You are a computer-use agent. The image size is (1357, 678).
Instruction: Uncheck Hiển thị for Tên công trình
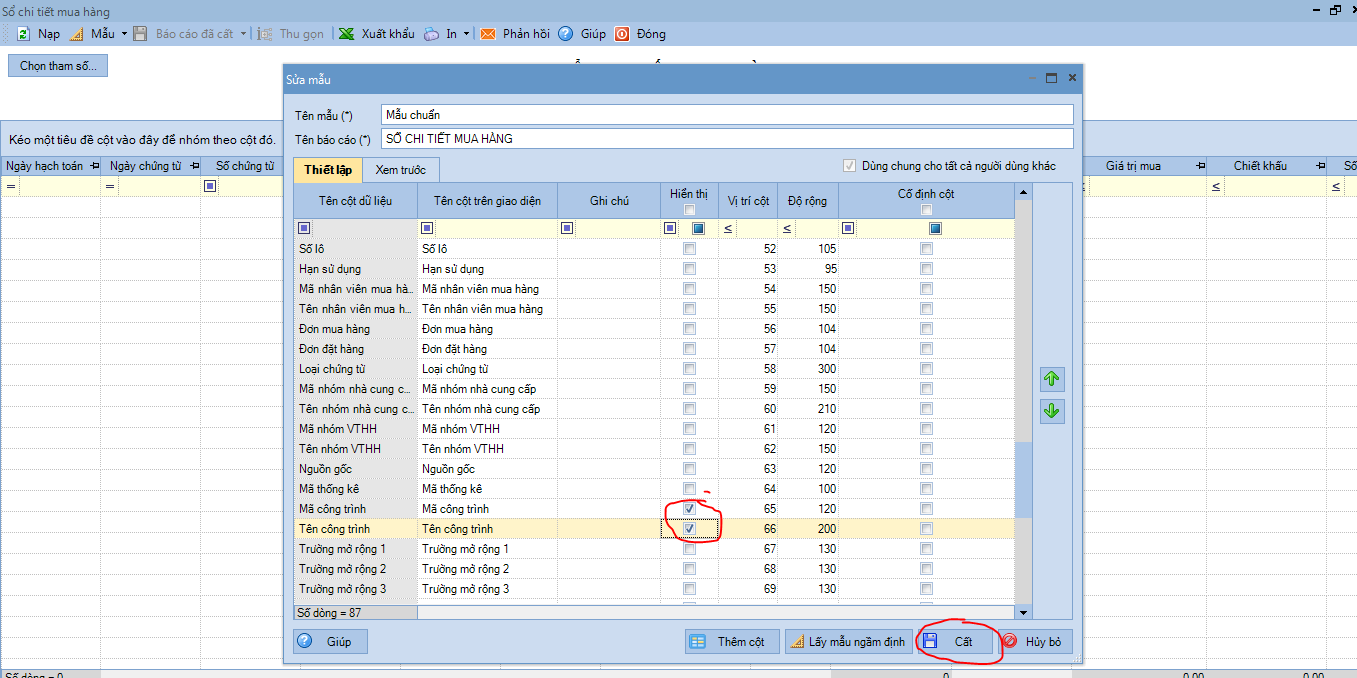click(689, 529)
